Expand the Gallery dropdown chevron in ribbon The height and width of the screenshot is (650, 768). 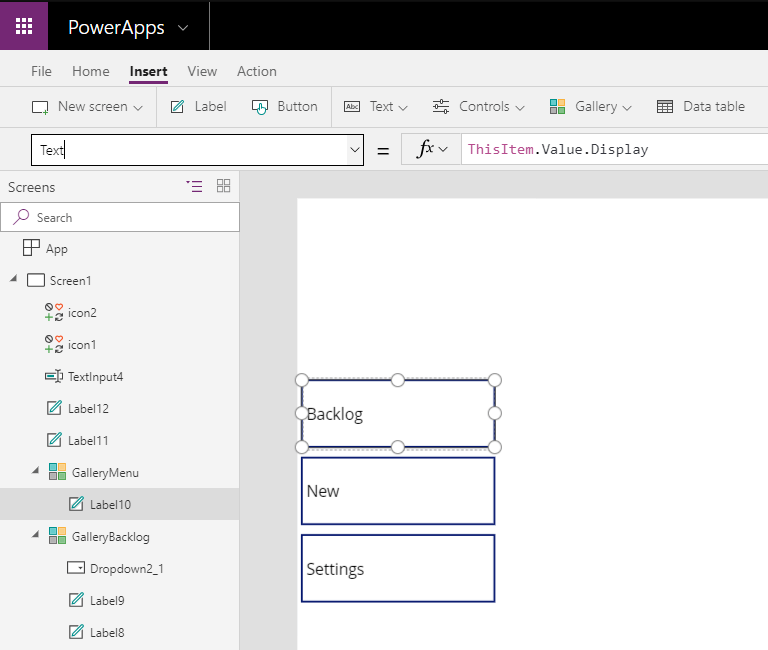click(627, 108)
